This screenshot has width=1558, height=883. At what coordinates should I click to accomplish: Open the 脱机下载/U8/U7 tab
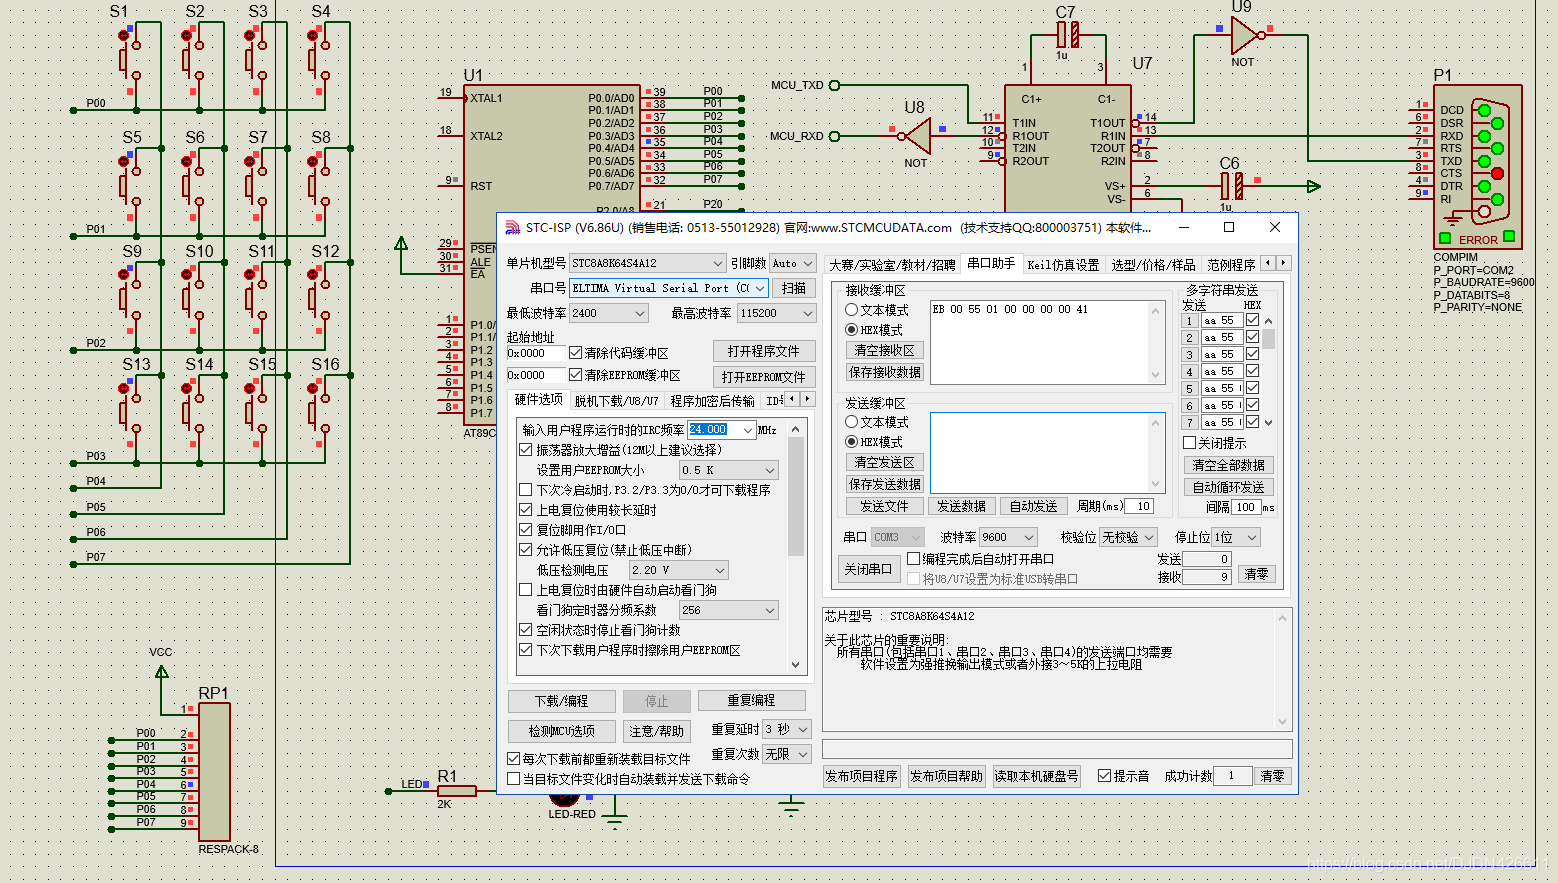(x=616, y=401)
